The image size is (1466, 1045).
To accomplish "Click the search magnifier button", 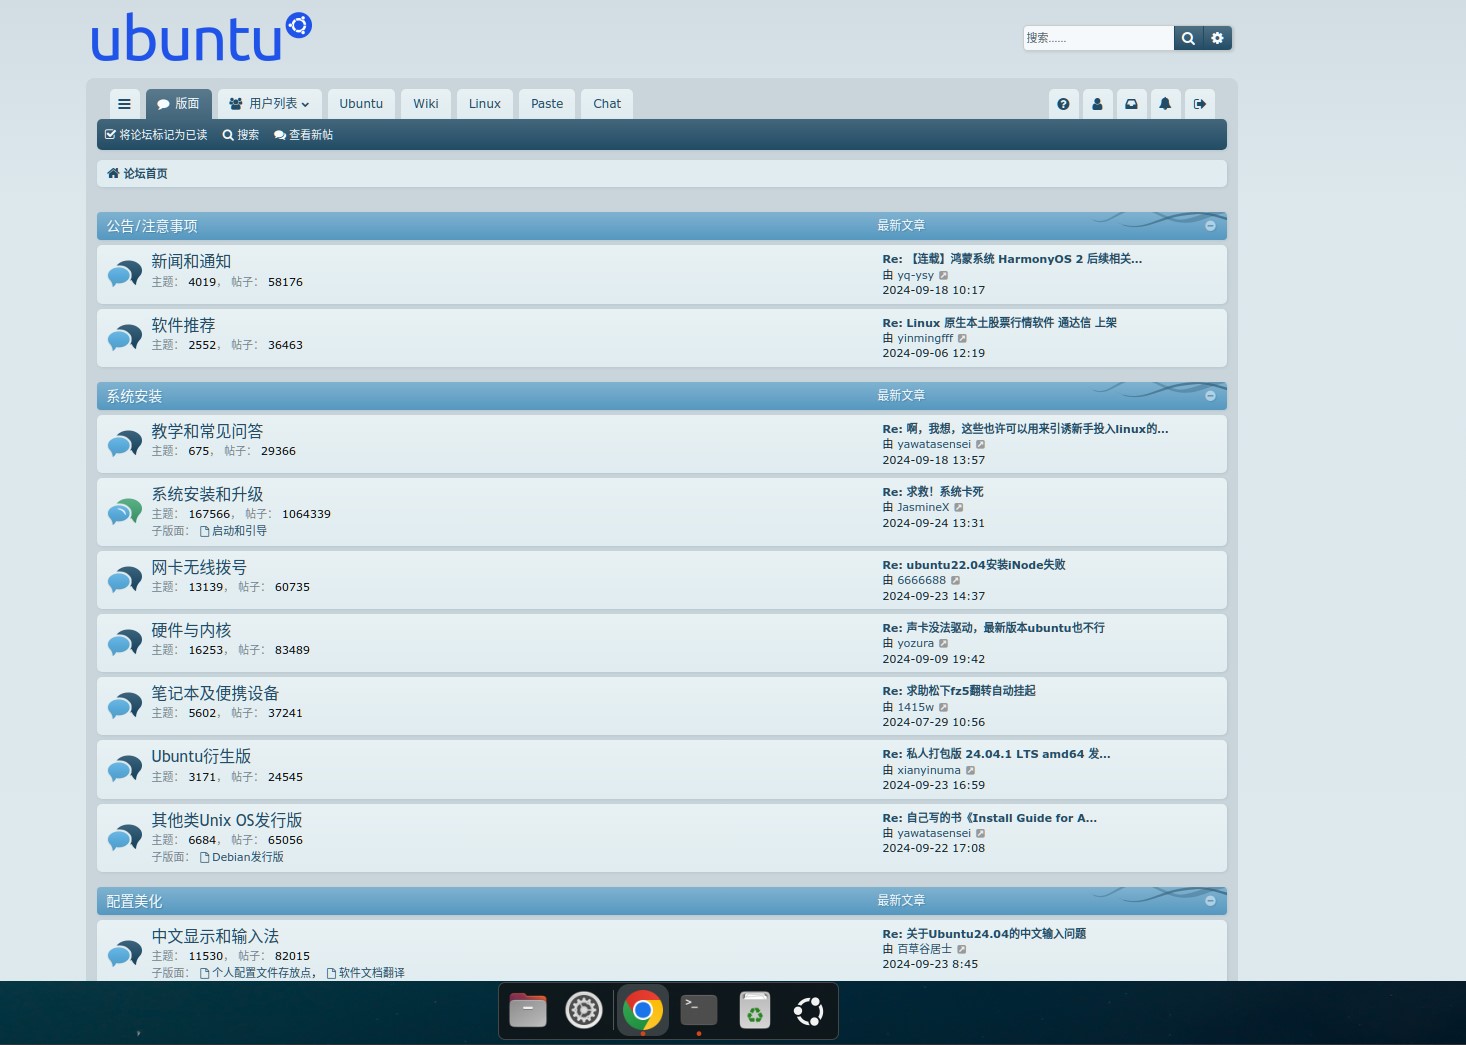I will [1188, 38].
